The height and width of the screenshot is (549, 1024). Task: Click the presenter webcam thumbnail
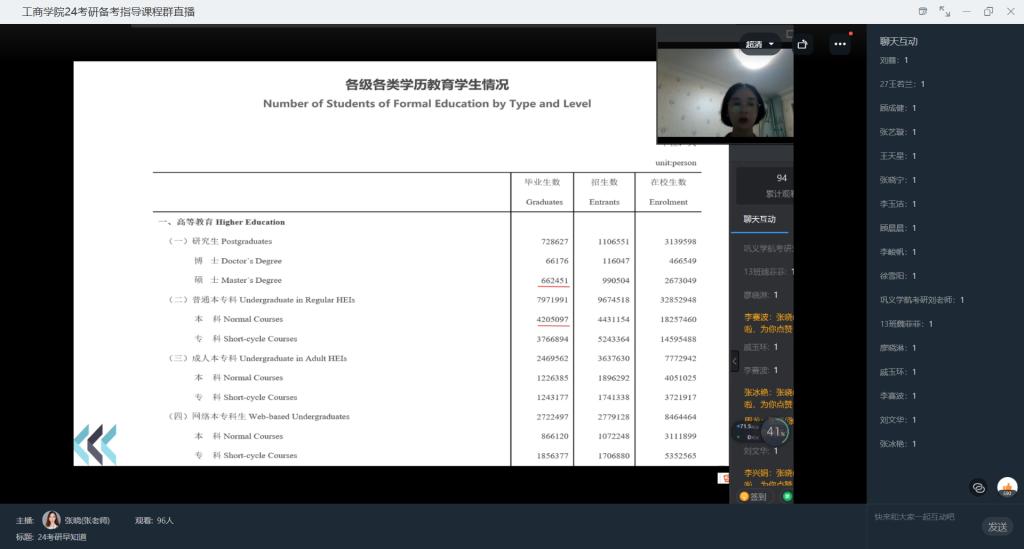click(724, 92)
